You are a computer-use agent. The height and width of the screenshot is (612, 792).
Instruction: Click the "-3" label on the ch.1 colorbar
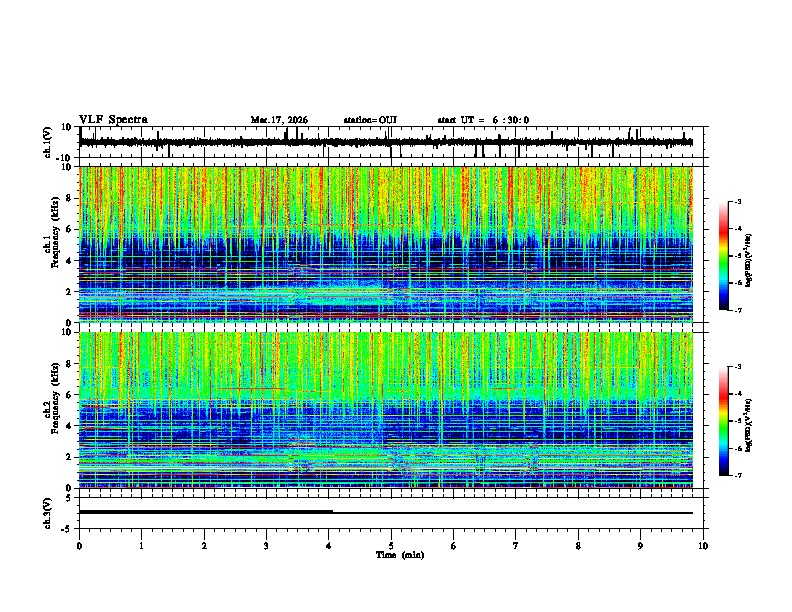[737, 201]
